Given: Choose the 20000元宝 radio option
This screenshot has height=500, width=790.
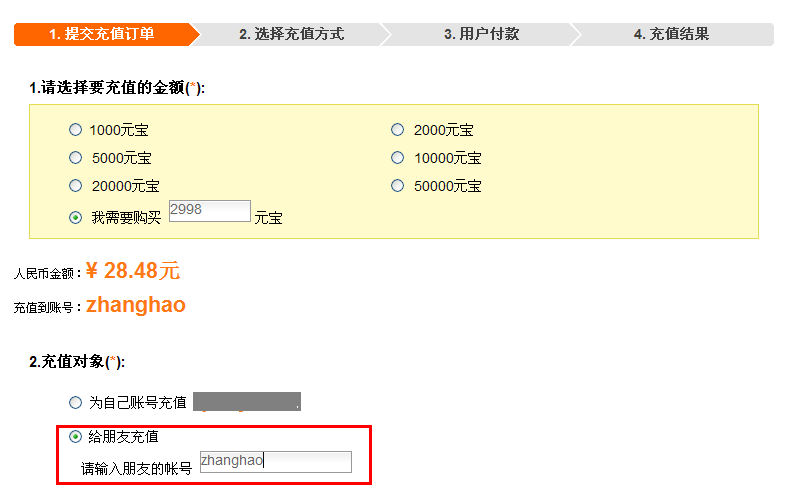Looking at the screenshot, I should (76, 186).
